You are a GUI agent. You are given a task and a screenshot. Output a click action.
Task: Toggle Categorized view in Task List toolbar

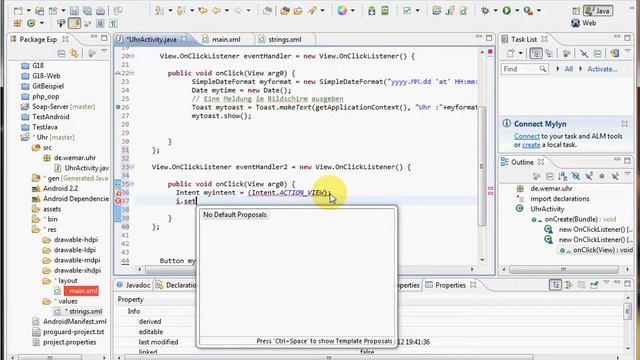pyautogui.click(x=536, y=53)
